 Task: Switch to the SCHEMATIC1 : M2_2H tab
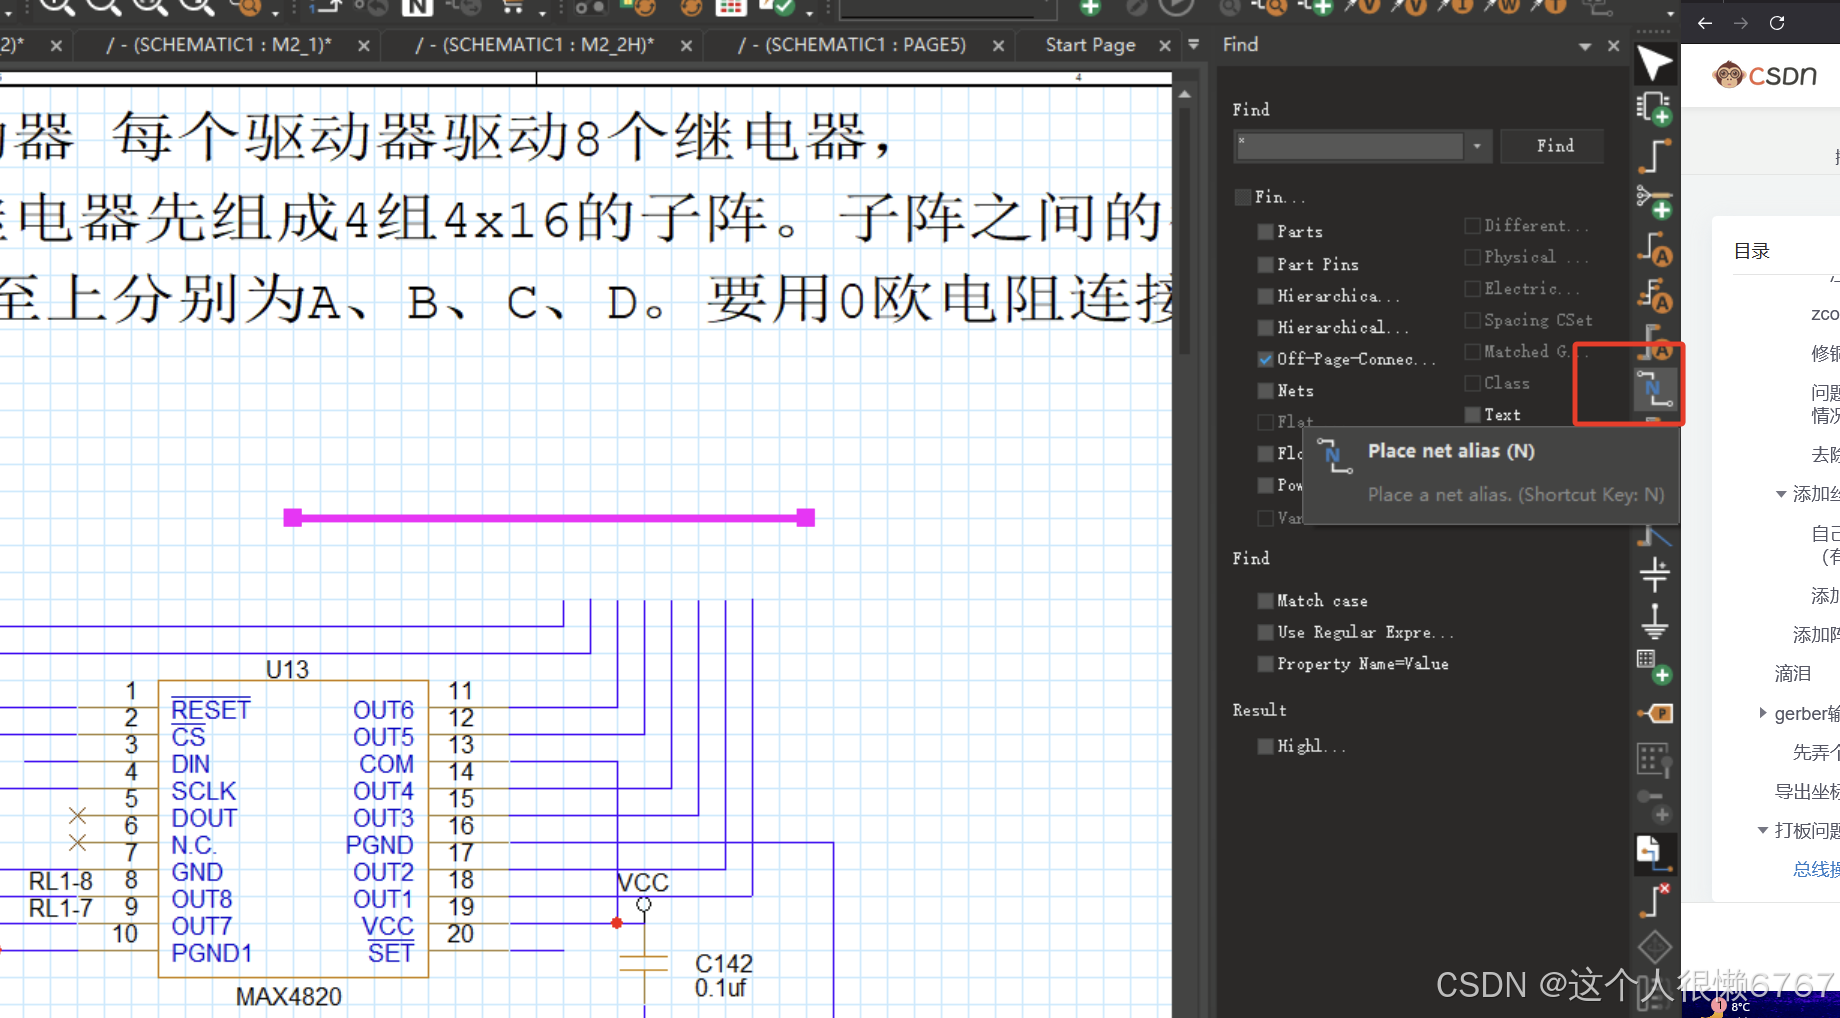click(534, 45)
